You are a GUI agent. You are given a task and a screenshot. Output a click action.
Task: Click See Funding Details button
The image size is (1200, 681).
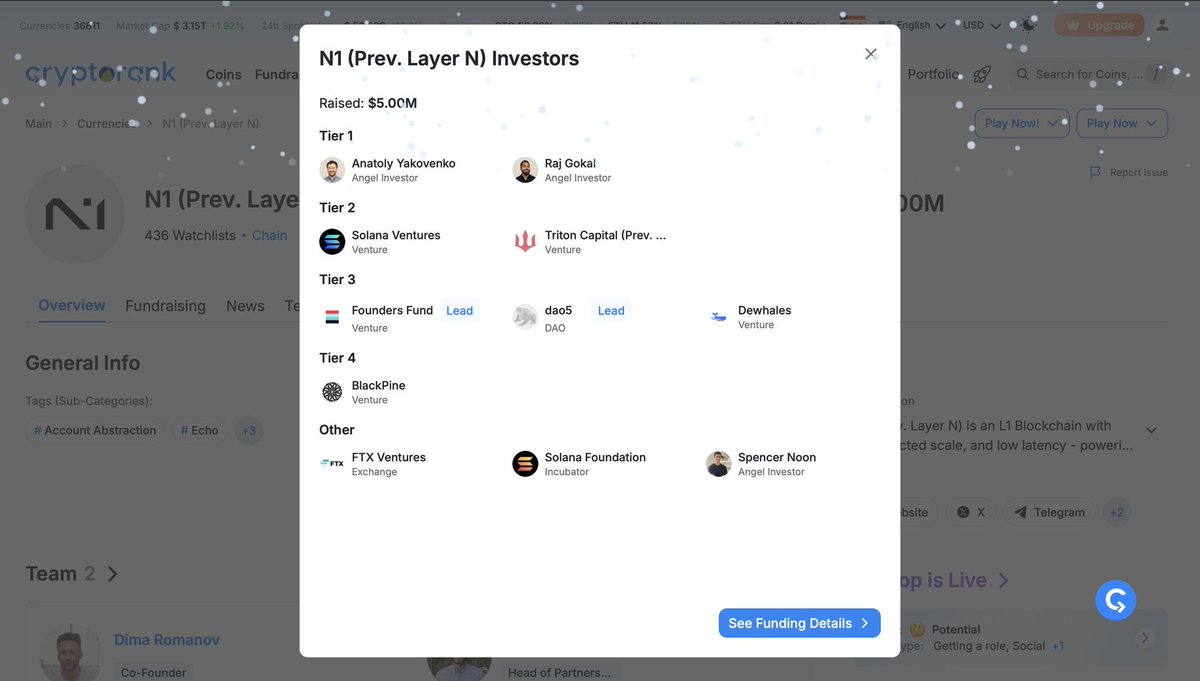(799, 623)
